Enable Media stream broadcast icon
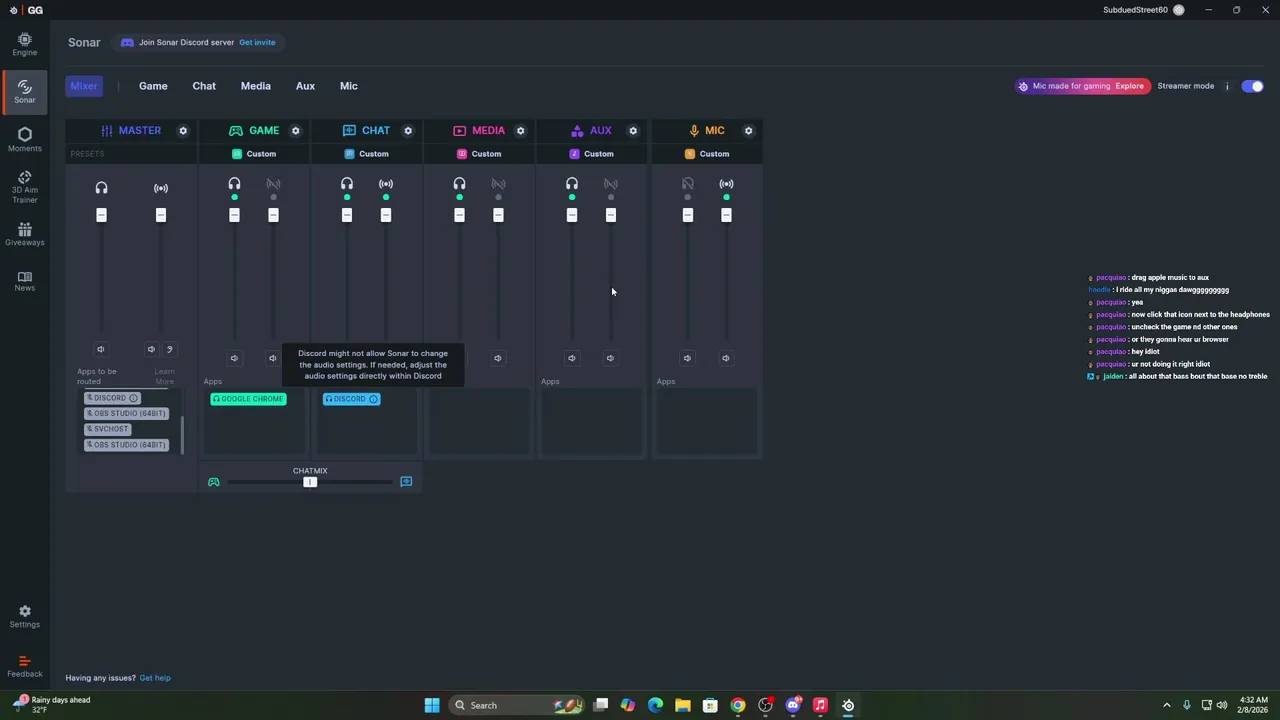 (498, 184)
